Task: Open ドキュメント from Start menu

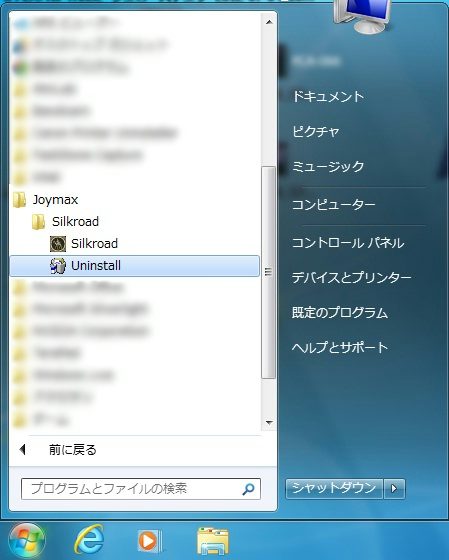Action: point(328,96)
